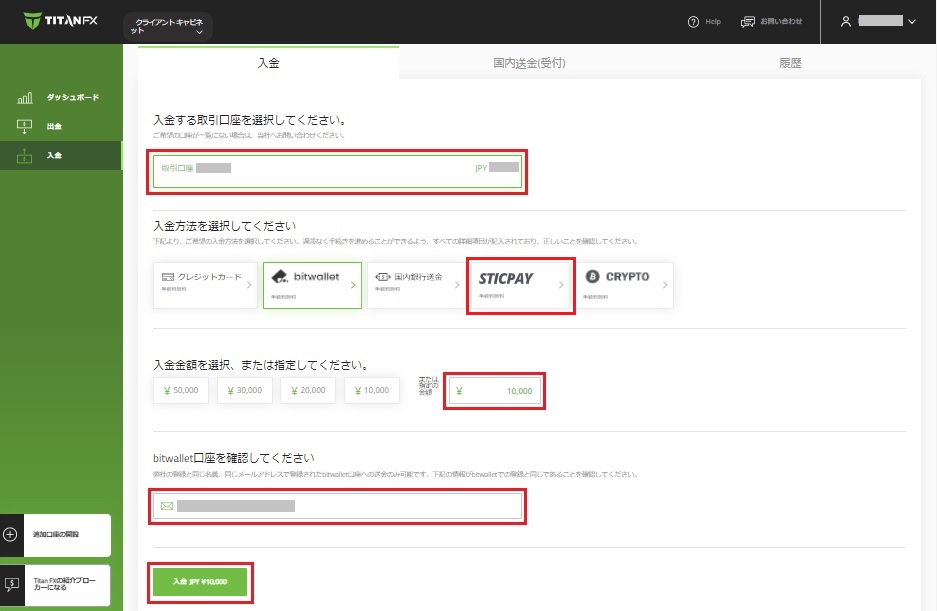This screenshot has width=937, height=611.
Task: Click the CRYPTO card chevron
Action: tap(665, 285)
